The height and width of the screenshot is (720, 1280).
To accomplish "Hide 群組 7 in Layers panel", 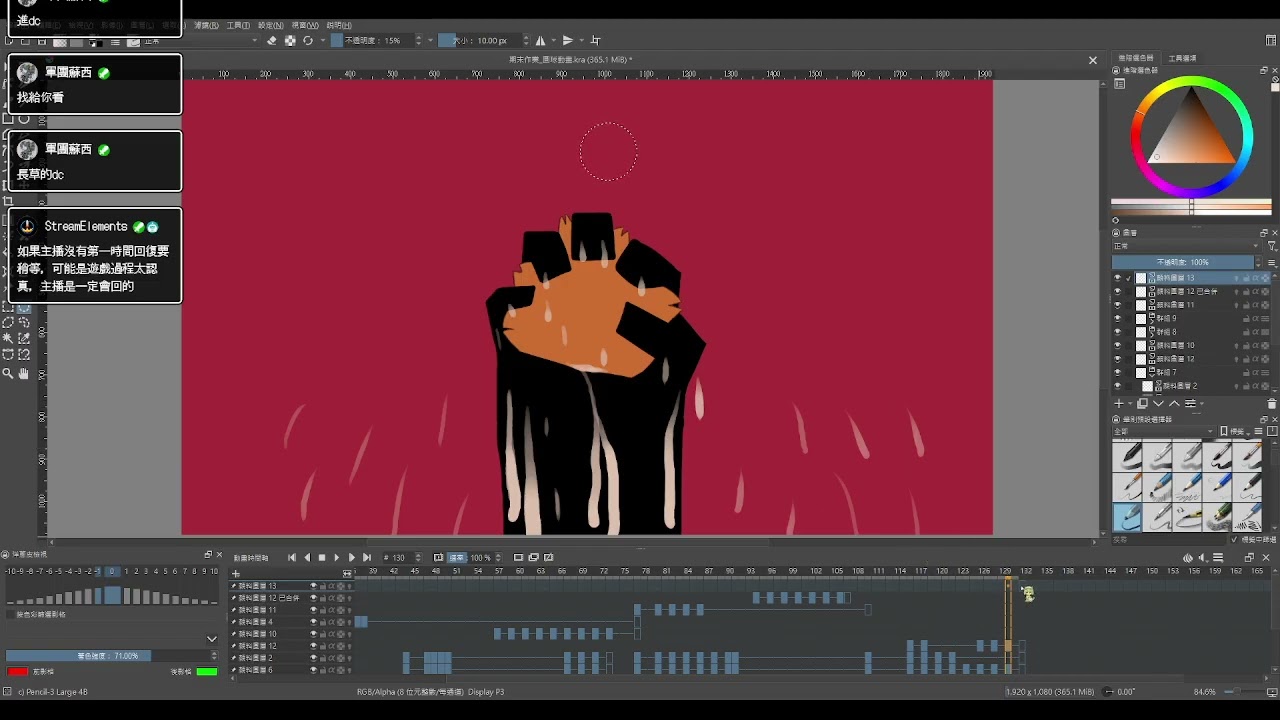I will 1118,372.
